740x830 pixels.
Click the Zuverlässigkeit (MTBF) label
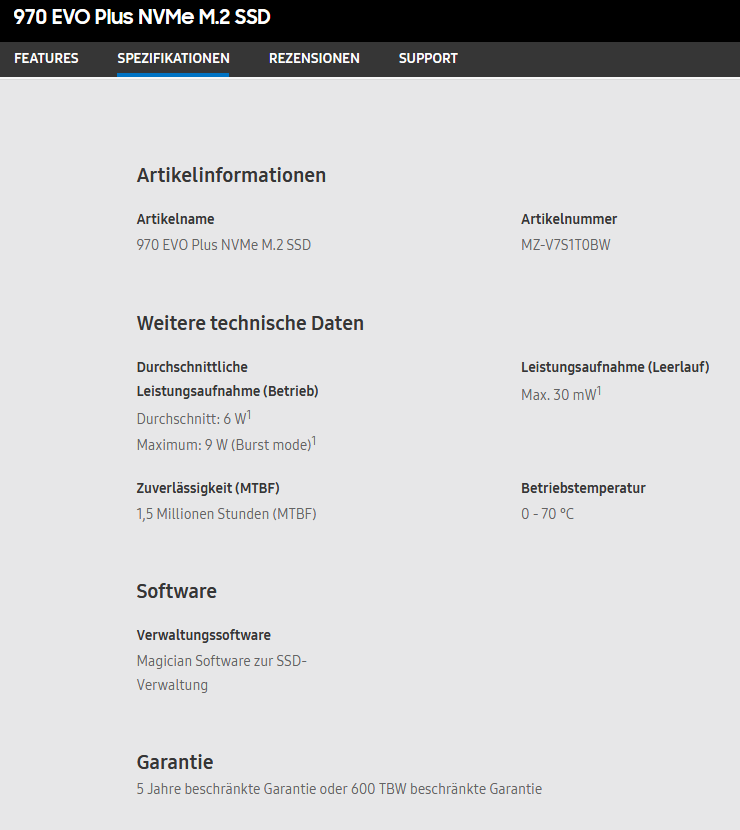pyautogui.click(x=208, y=488)
